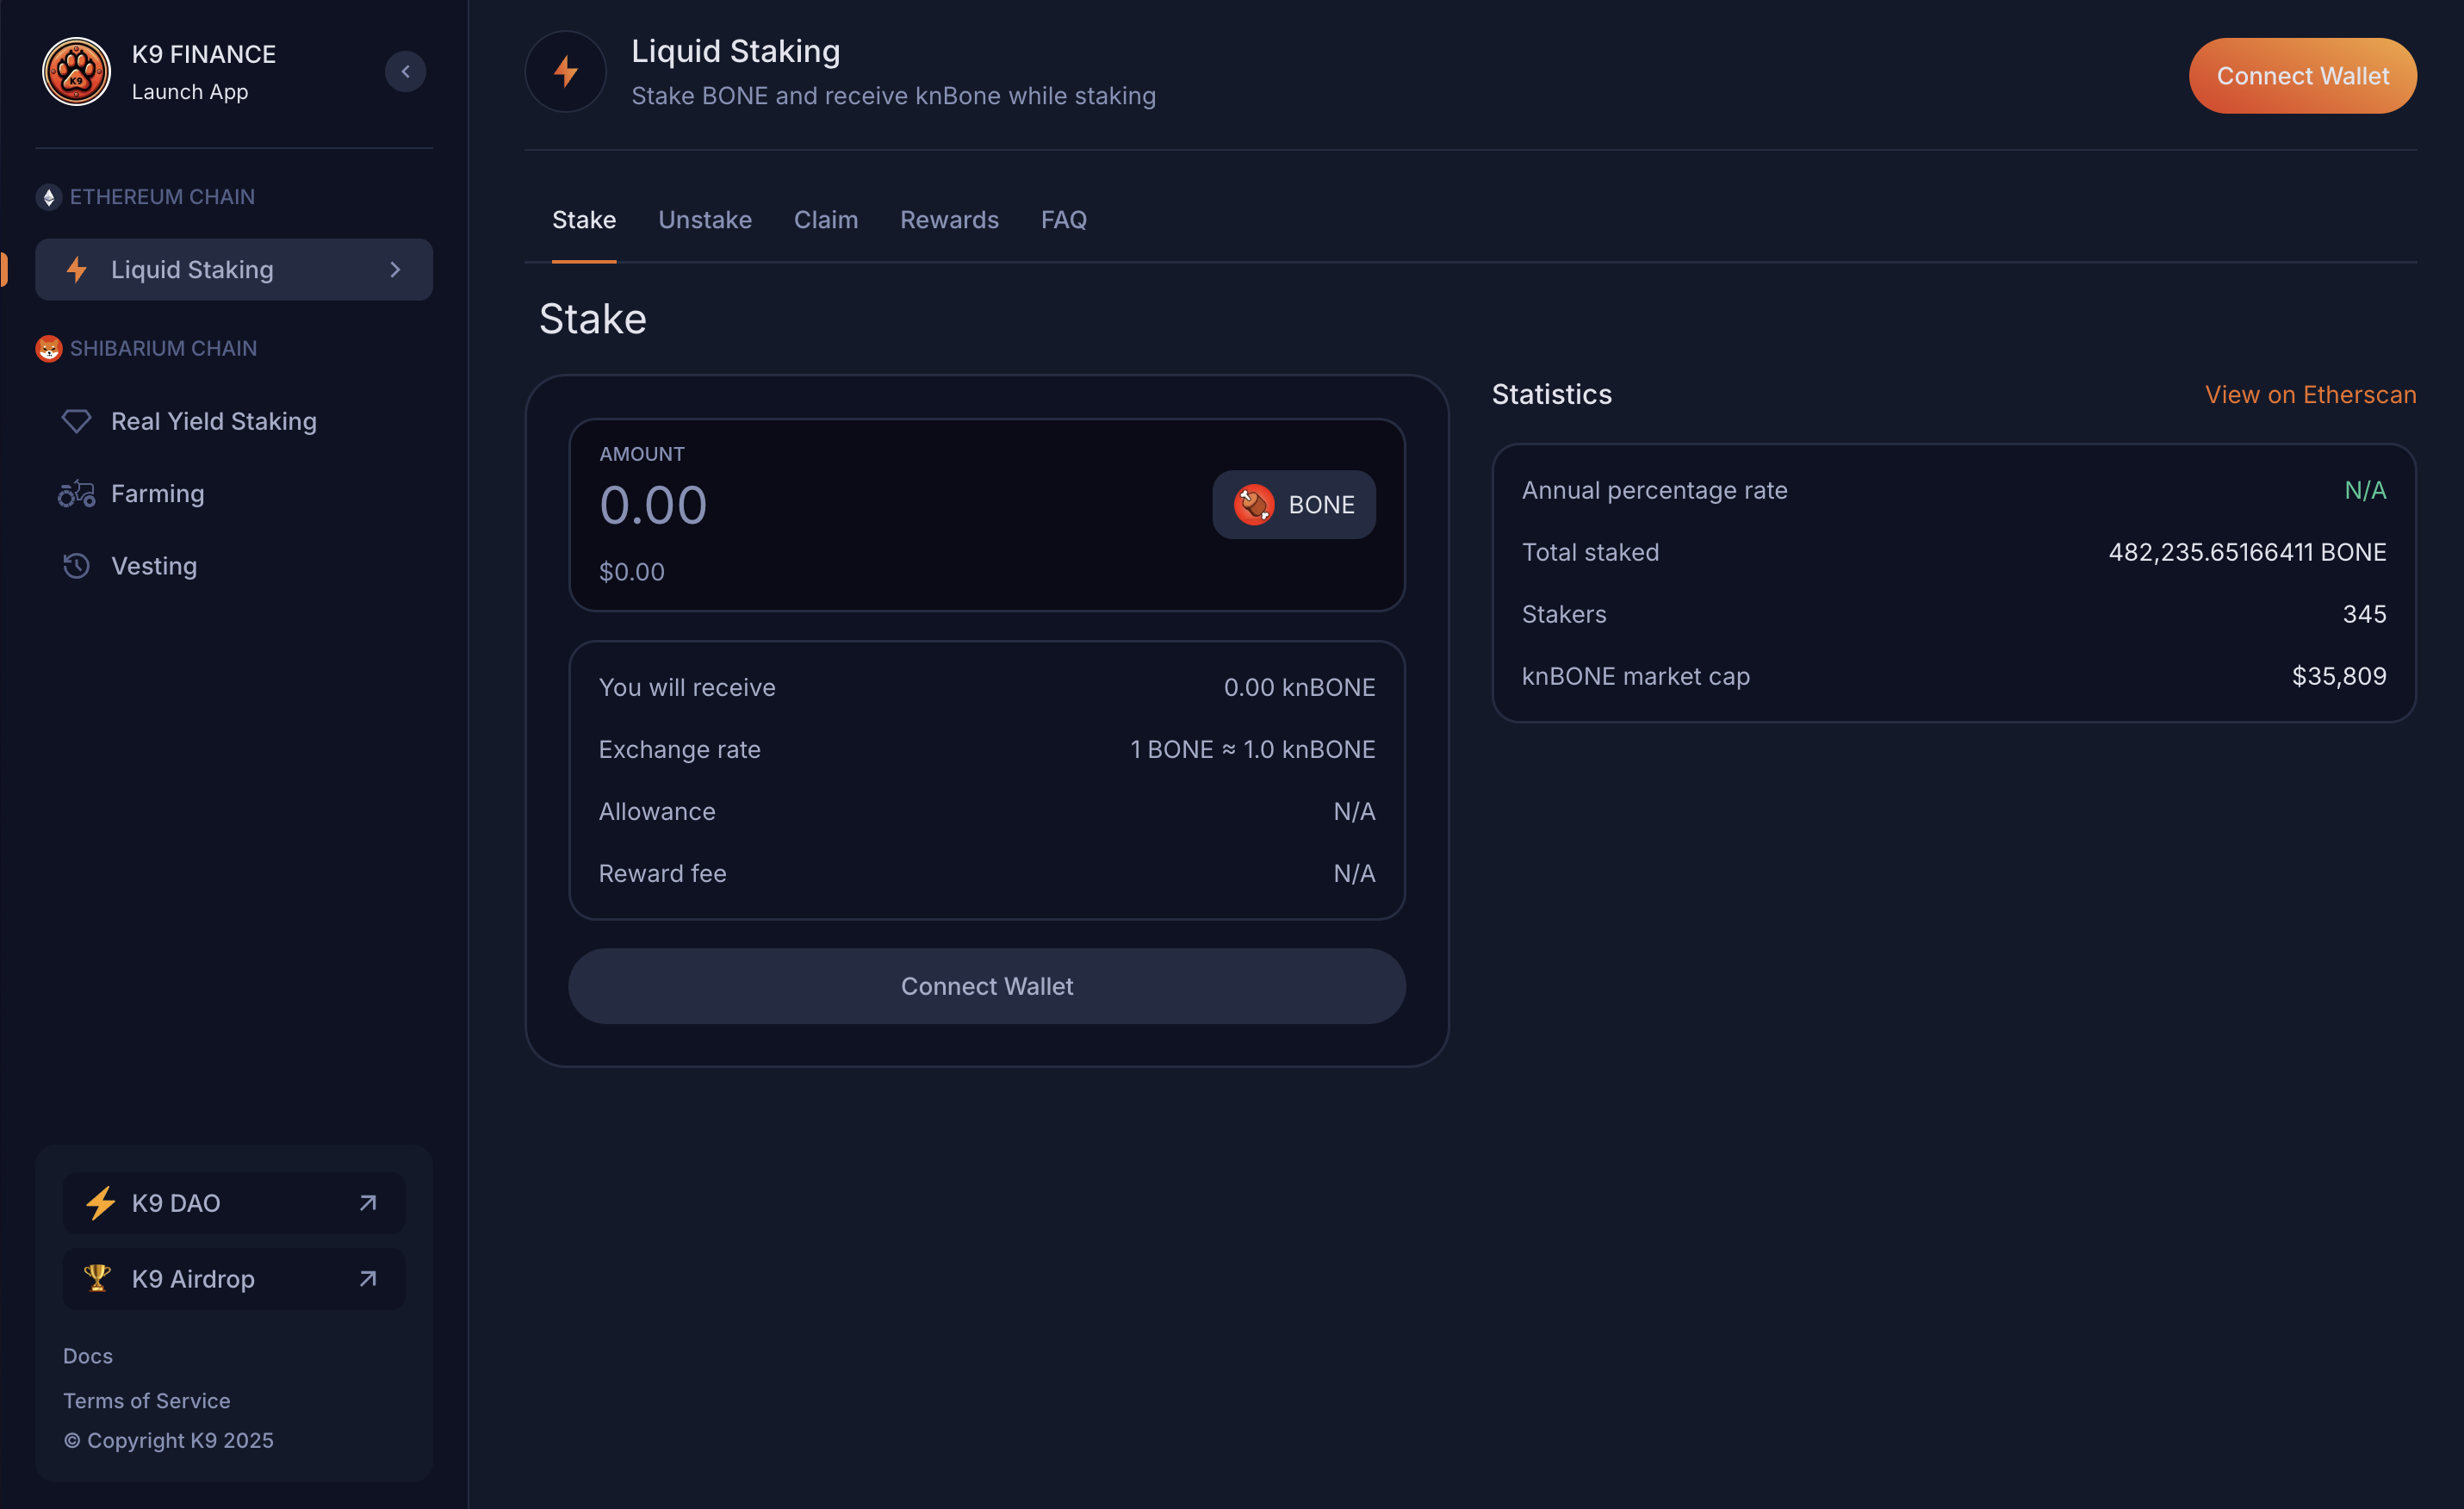Click the orange Connect Wallet button
Screen dimensions: 2464x1509
2302,76
